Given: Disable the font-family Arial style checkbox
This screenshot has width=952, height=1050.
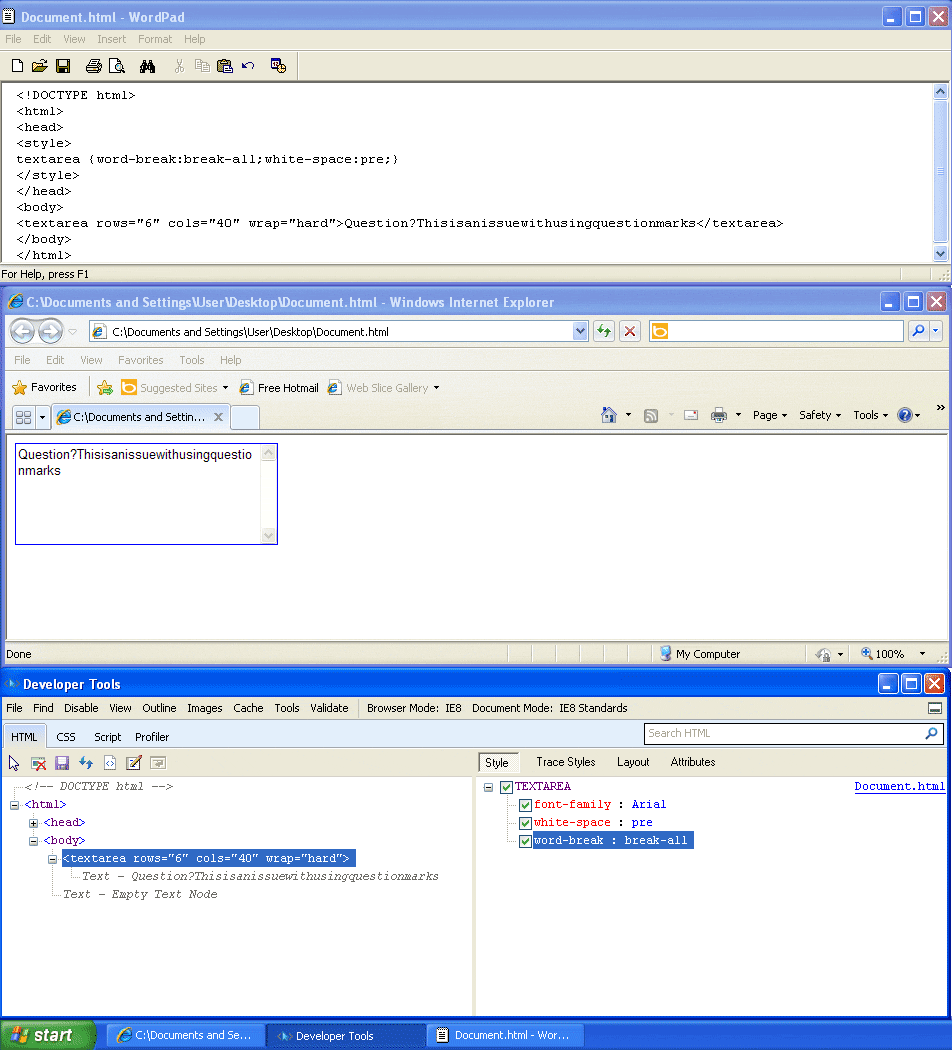Looking at the screenshot, I should pos(525,805).
